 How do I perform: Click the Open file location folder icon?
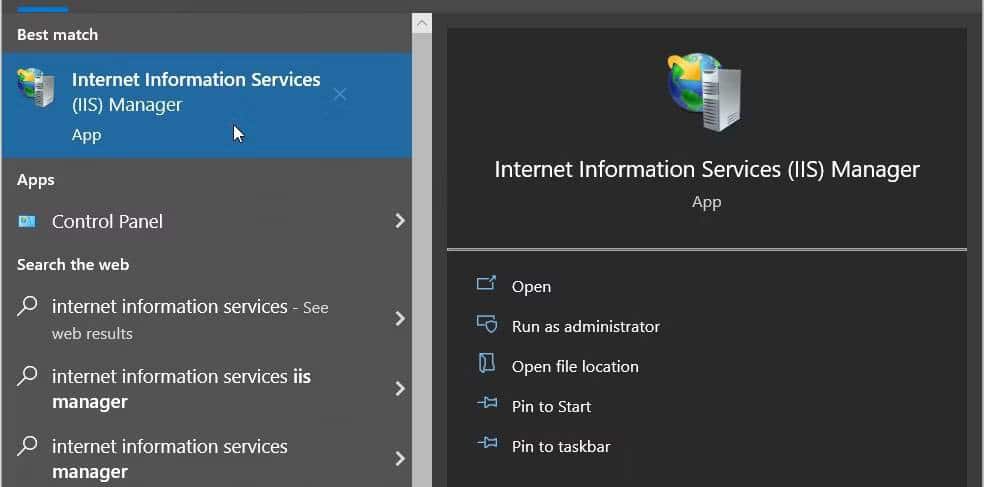pyautogui.click(x=486, y=363)
